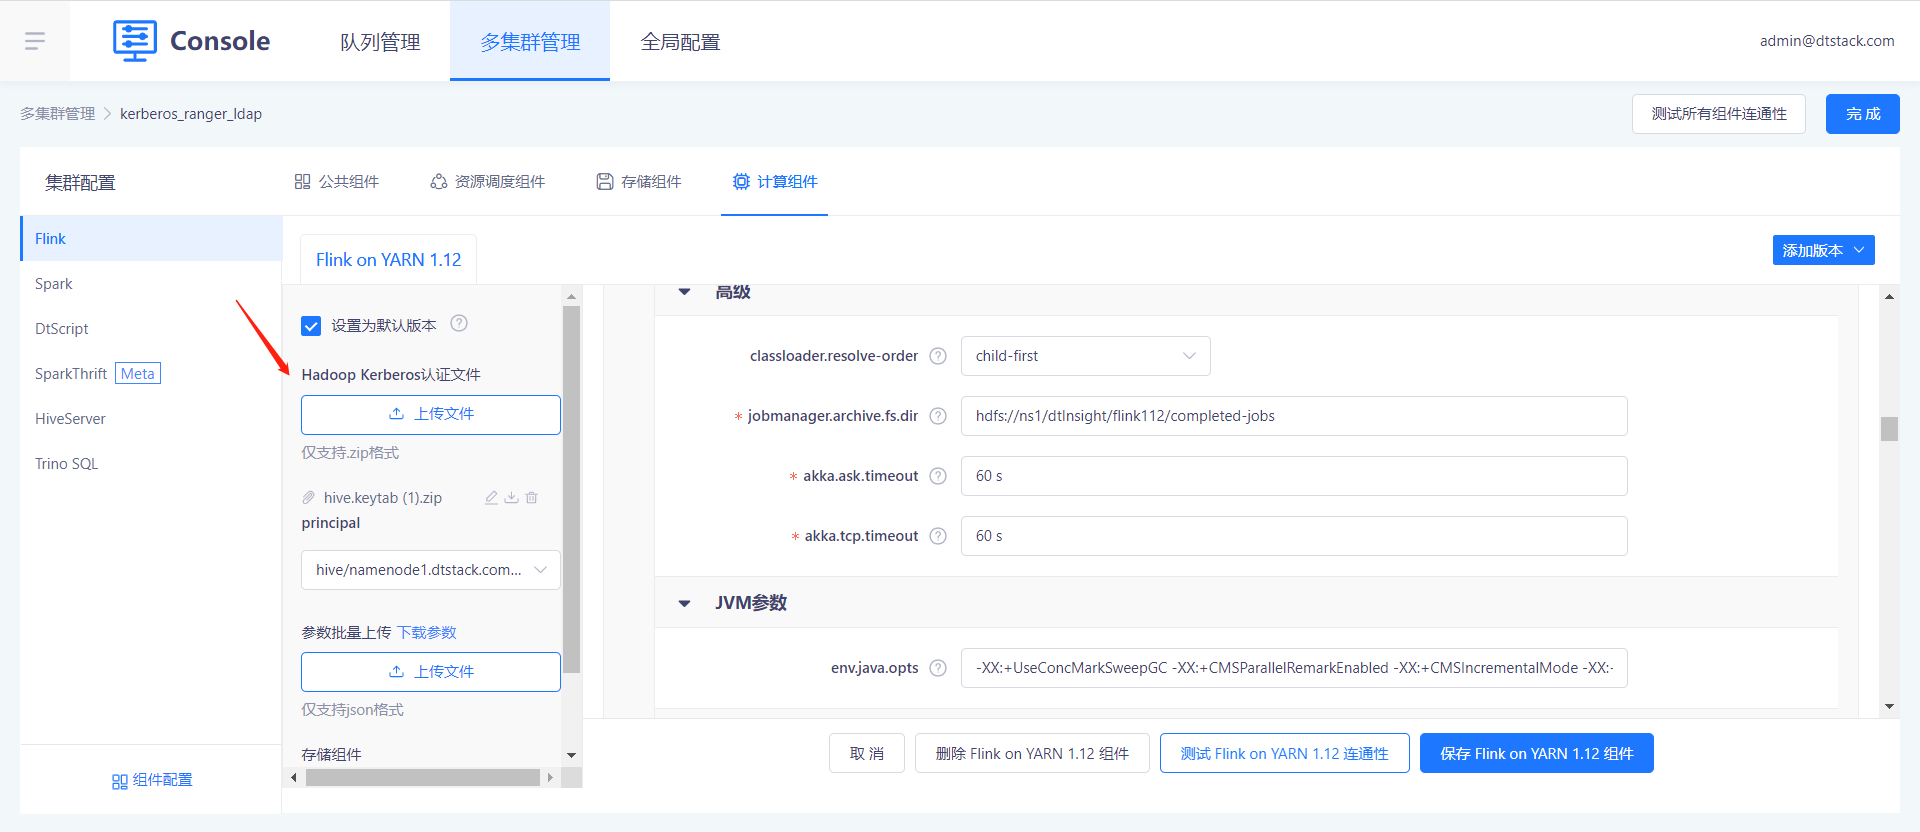
Task: Click help icon for env.java.opts
Action: [938, 668]
